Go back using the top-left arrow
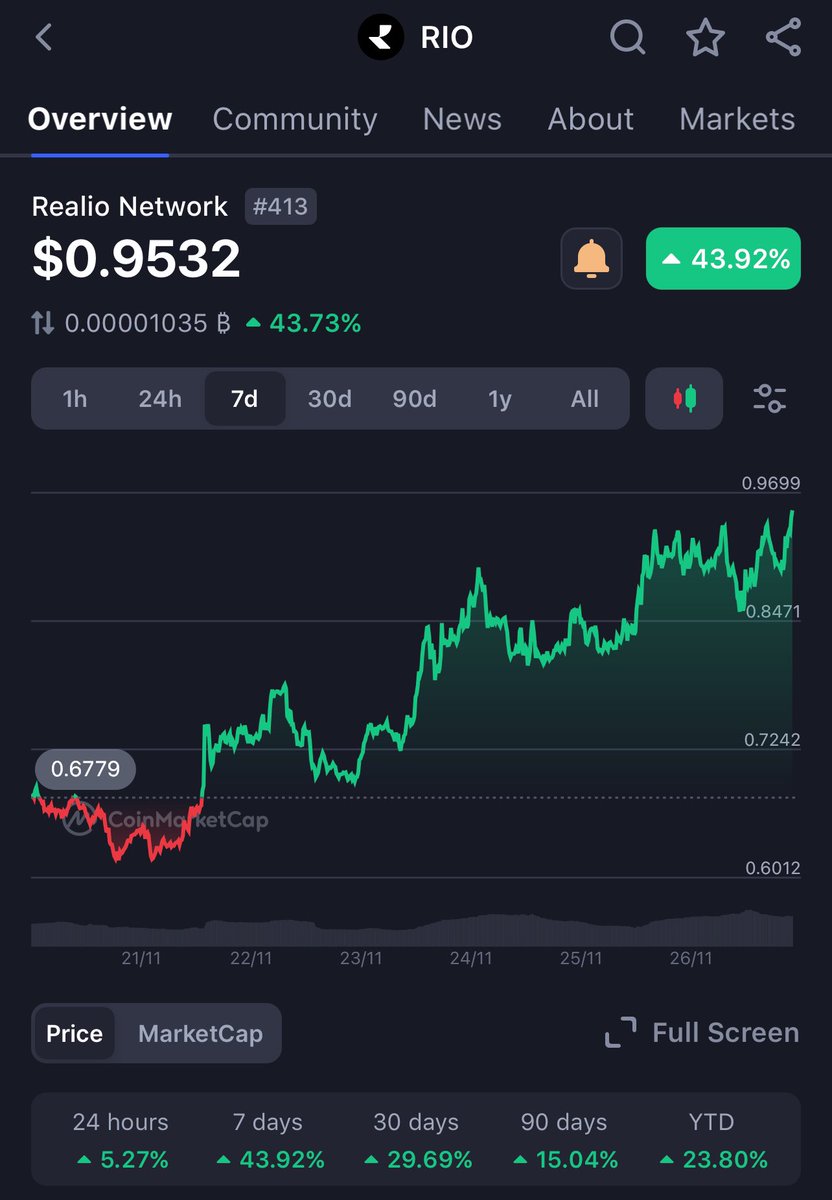 pyautogui.click(x=43, y=38)
